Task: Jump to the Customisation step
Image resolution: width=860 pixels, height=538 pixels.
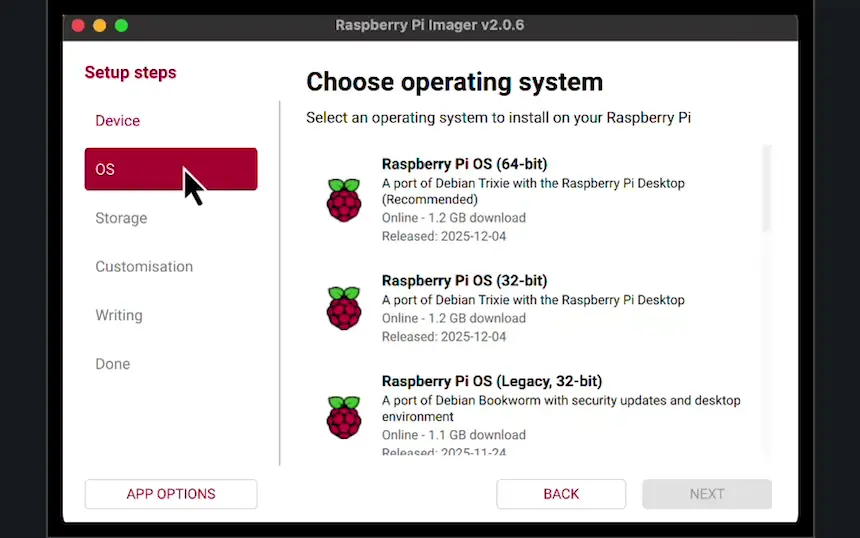Action: (x=144, y=267)
